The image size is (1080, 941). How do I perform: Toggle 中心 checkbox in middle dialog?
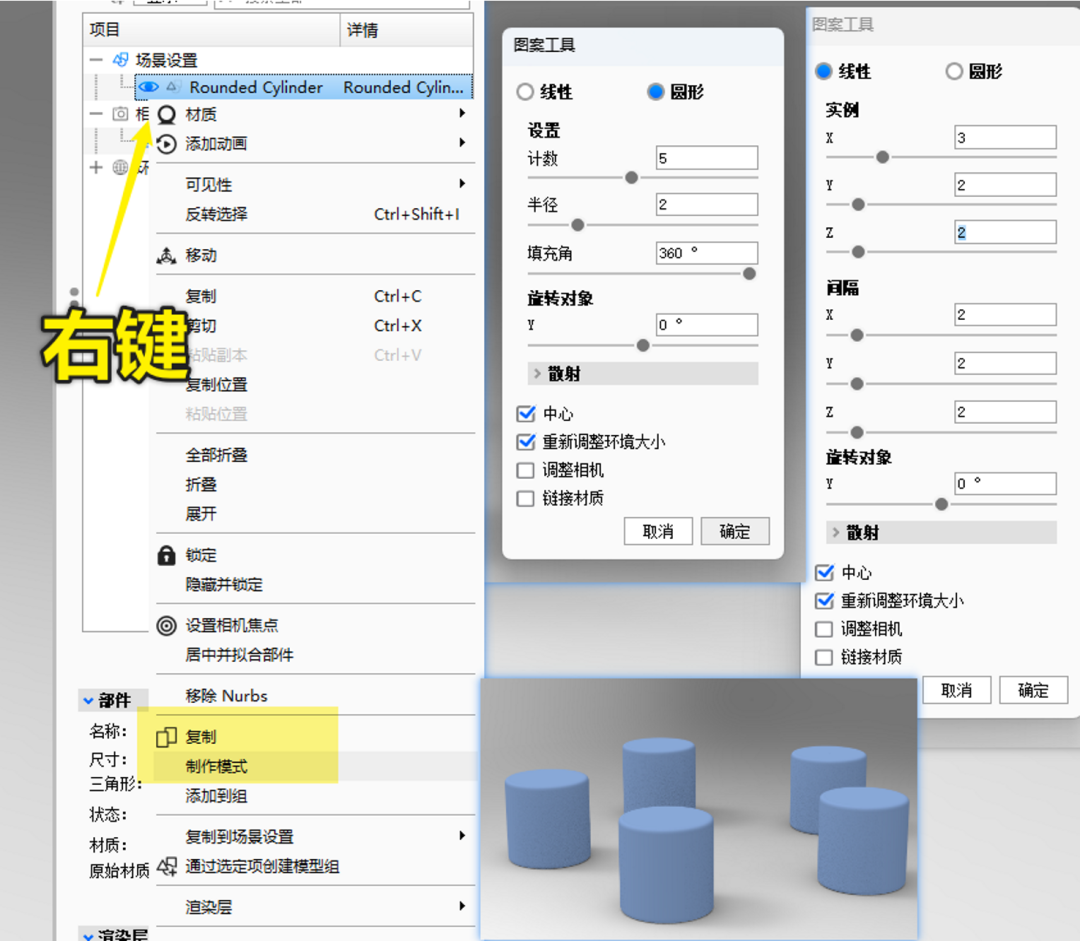tap(526, 413)
